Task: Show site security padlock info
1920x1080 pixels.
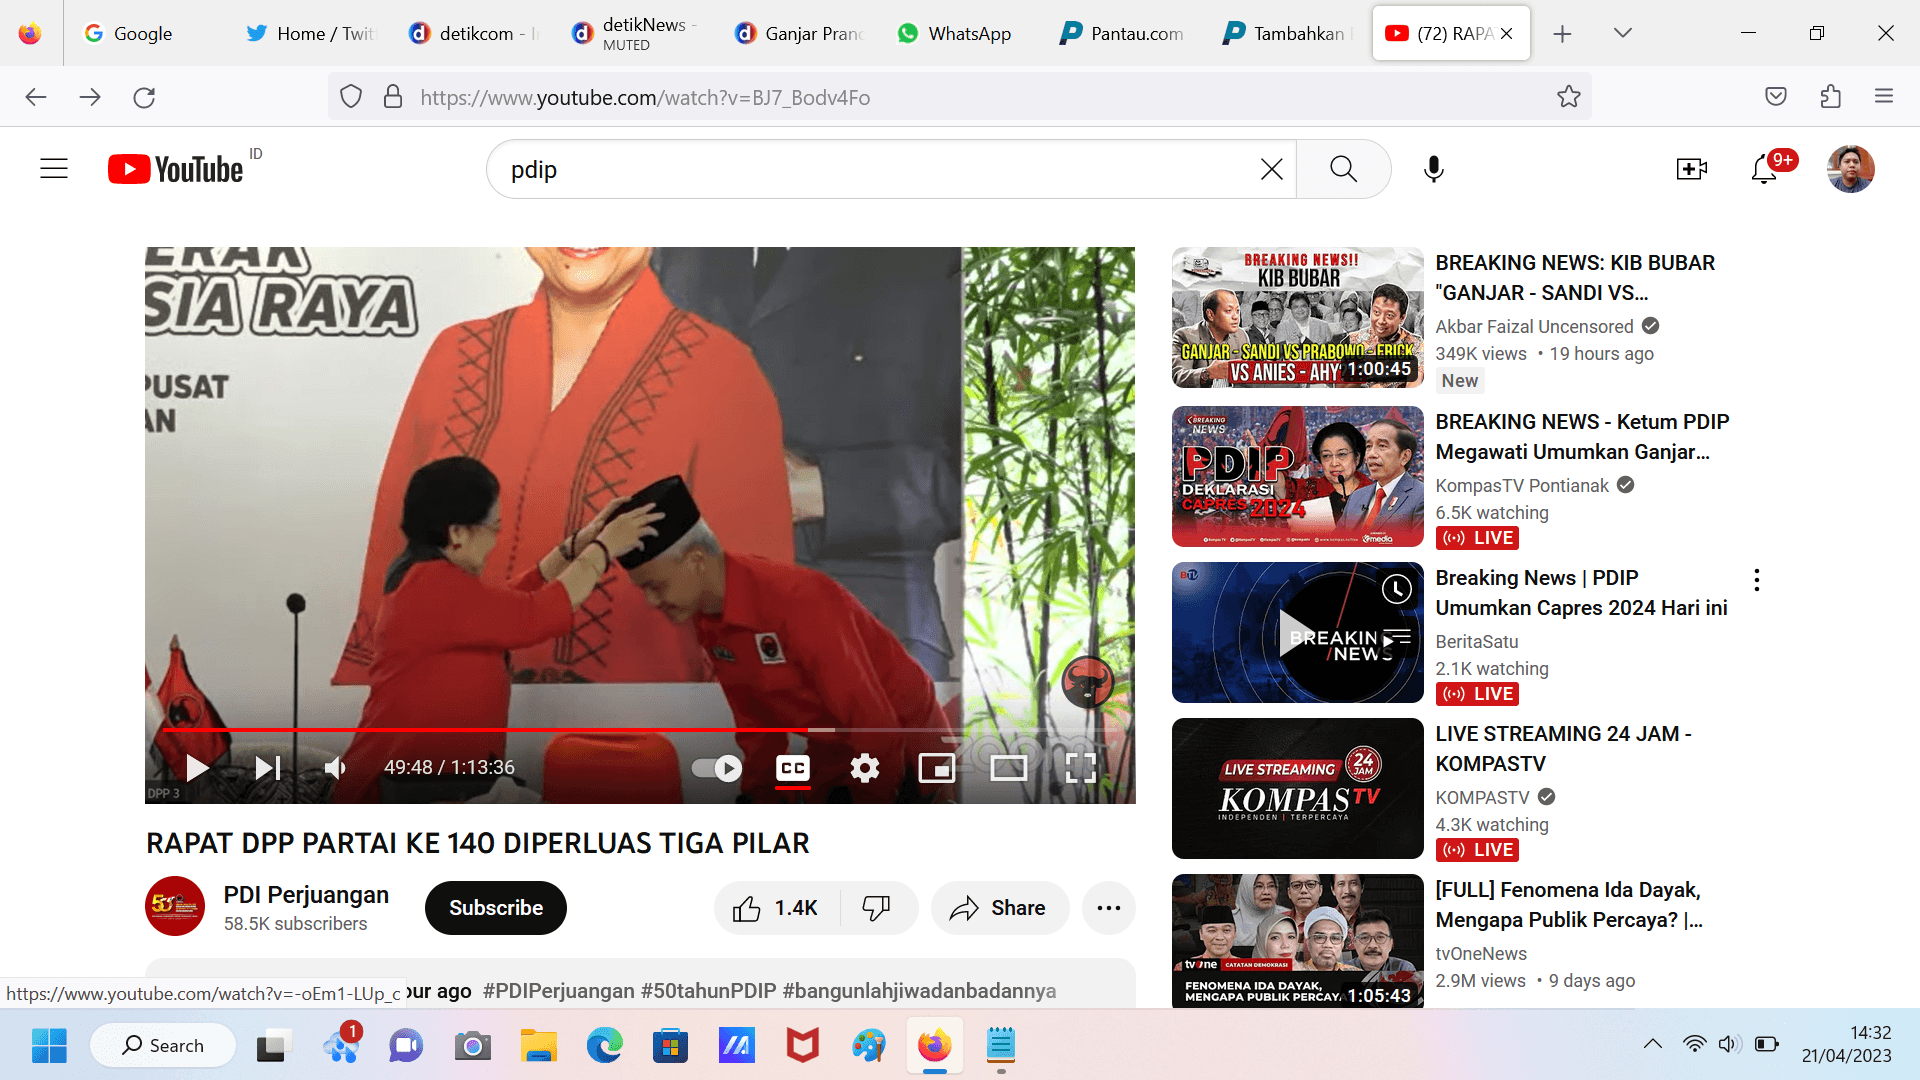Action: tap(393, 97)
